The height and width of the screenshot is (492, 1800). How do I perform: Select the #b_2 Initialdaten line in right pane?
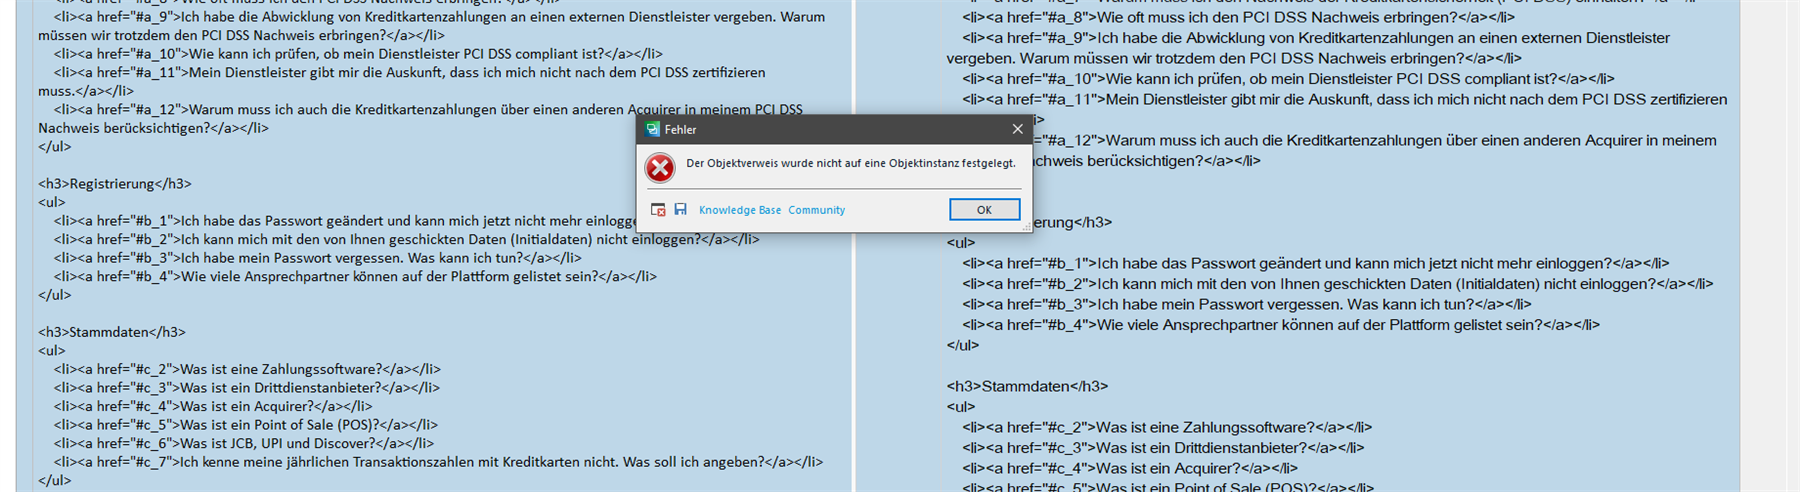point(1338,284)
